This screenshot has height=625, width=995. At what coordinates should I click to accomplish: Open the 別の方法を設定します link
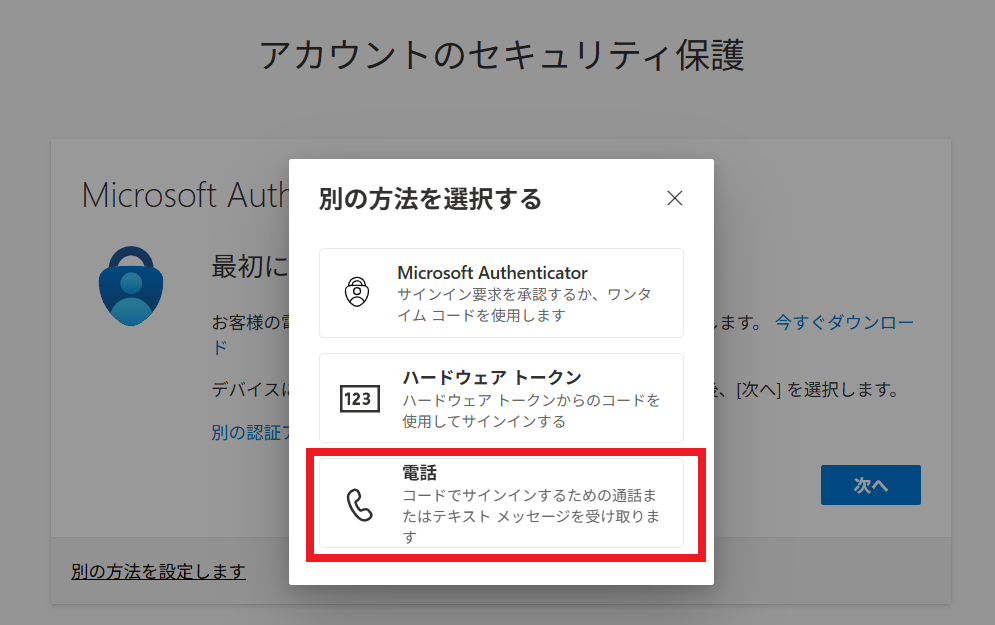pos(158,572)
